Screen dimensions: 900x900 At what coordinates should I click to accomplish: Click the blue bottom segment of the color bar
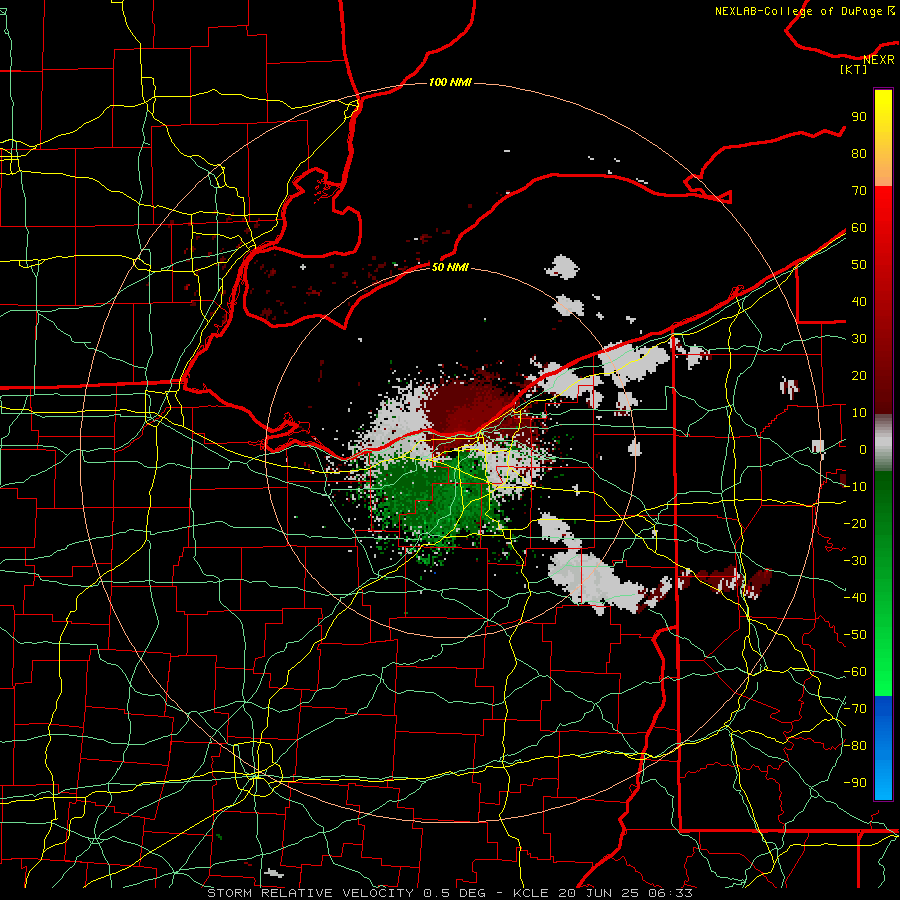pos(883,747)
